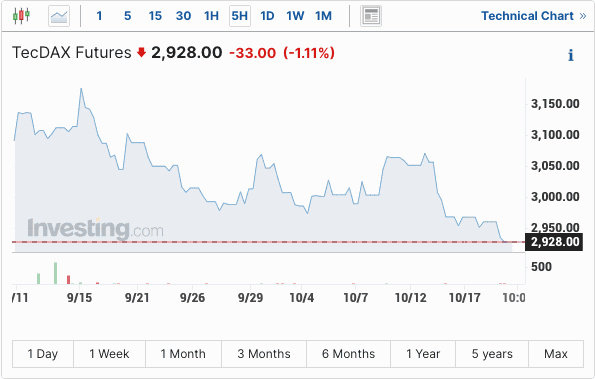Click the TecDAX Futures title
Image resolution: width=595 pixels, height=379 pixels.
(x=72, y=52)
